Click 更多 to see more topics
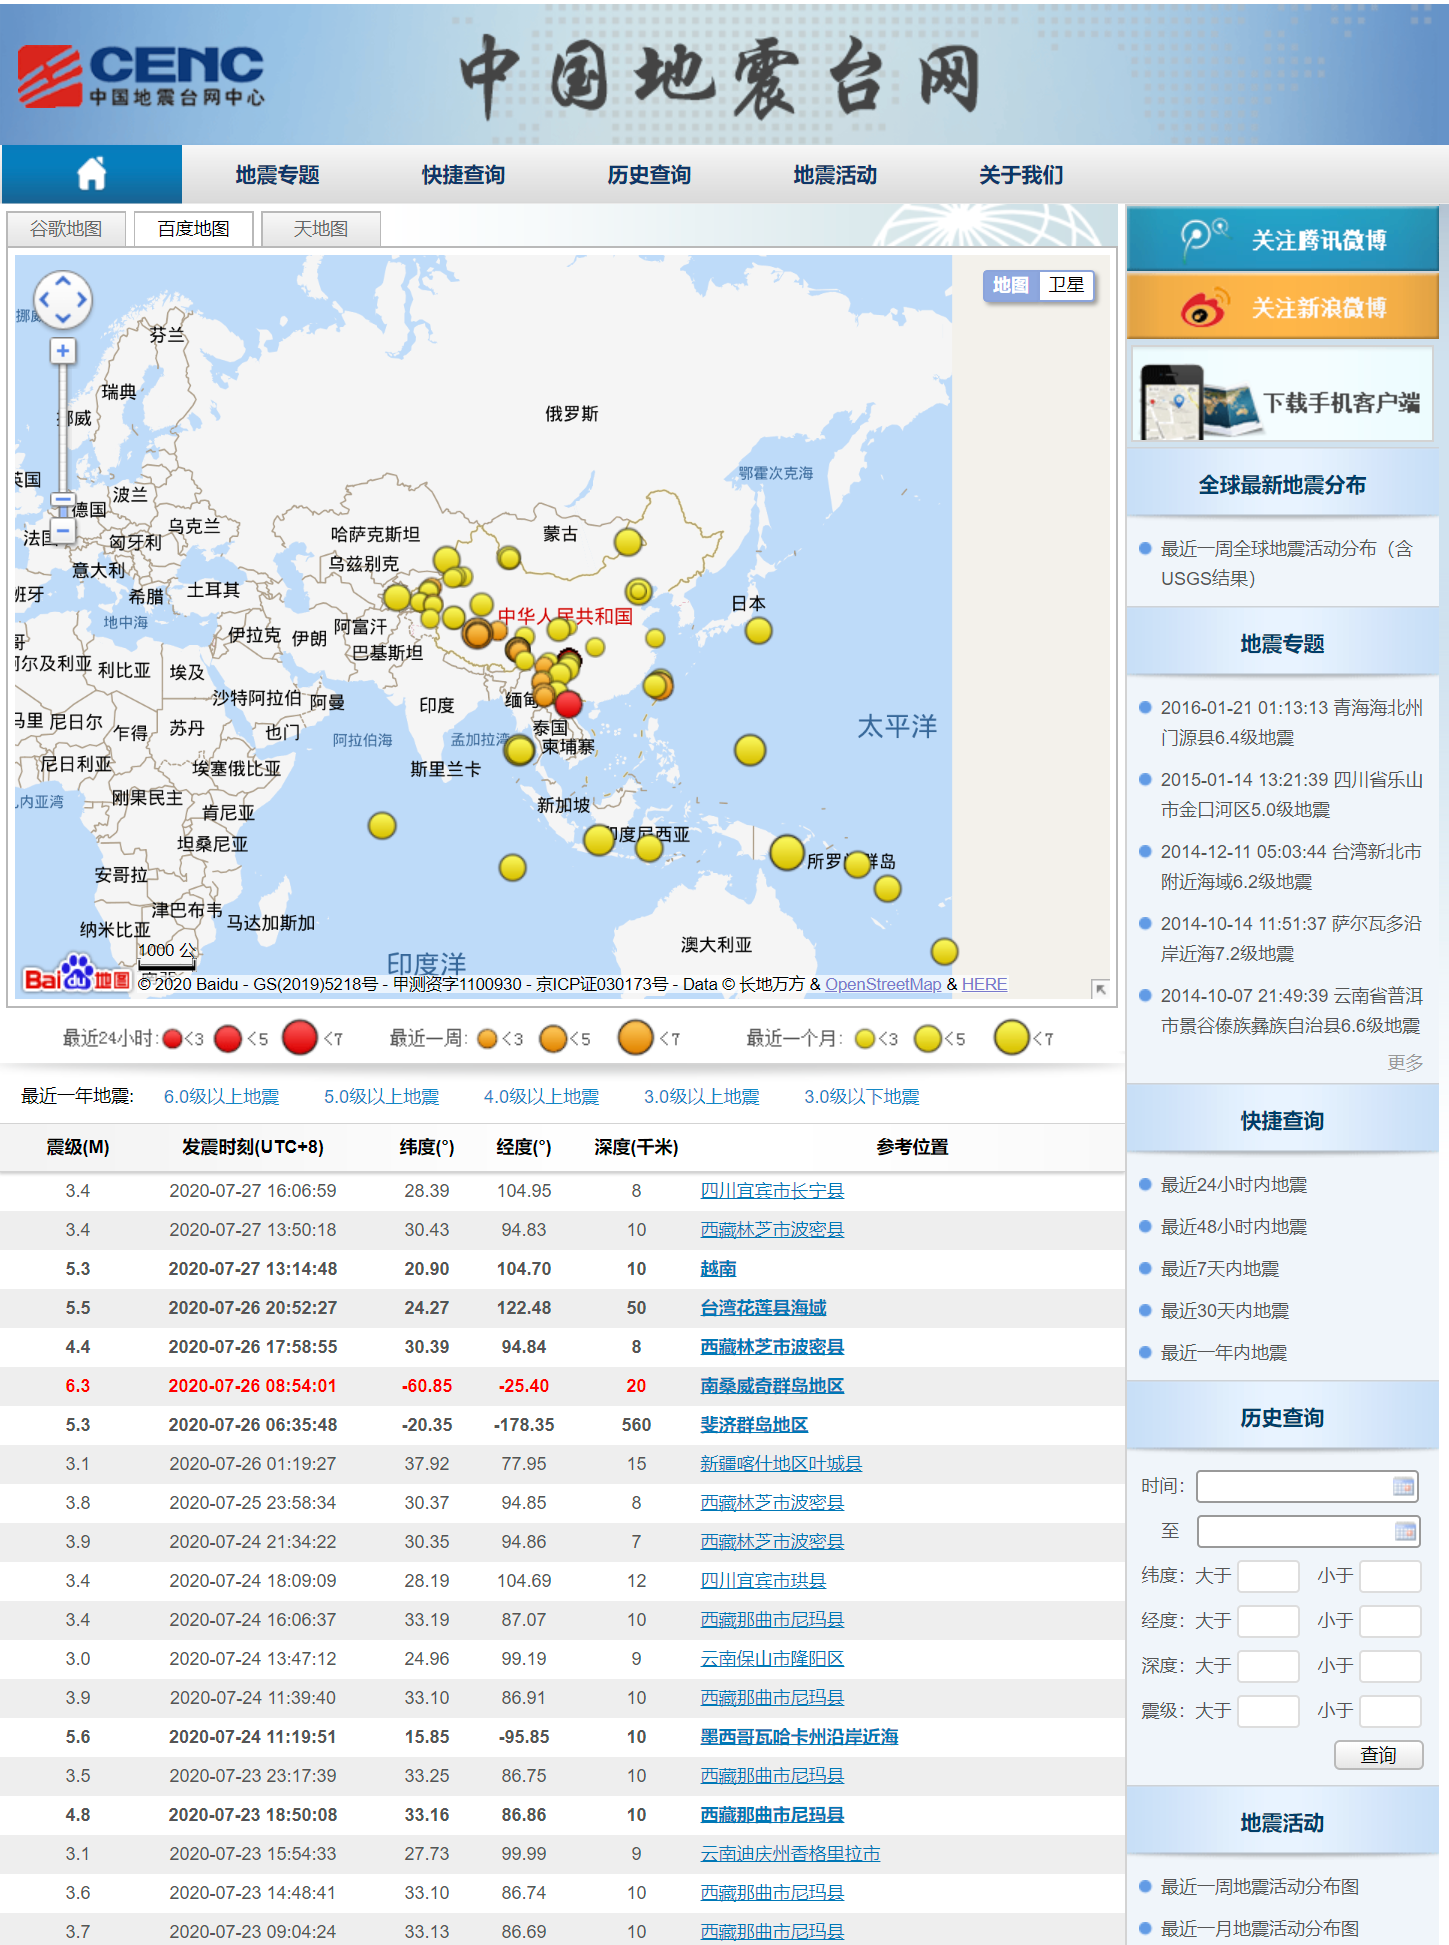Image resolution: width=1449 pixels, height=1945 pixels. (1405, 1062)
